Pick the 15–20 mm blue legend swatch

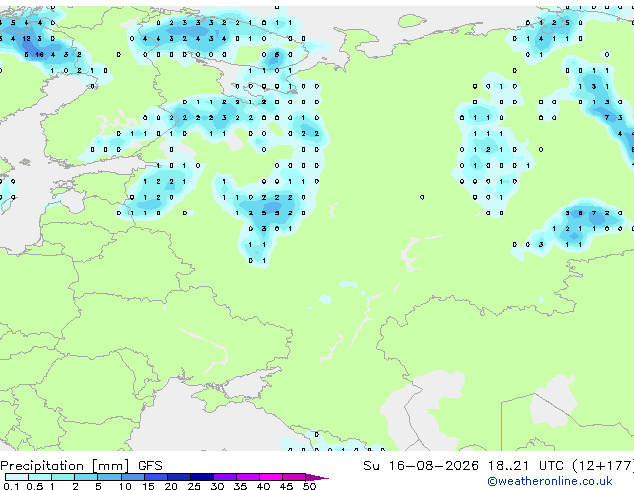(x=155, y=477)
